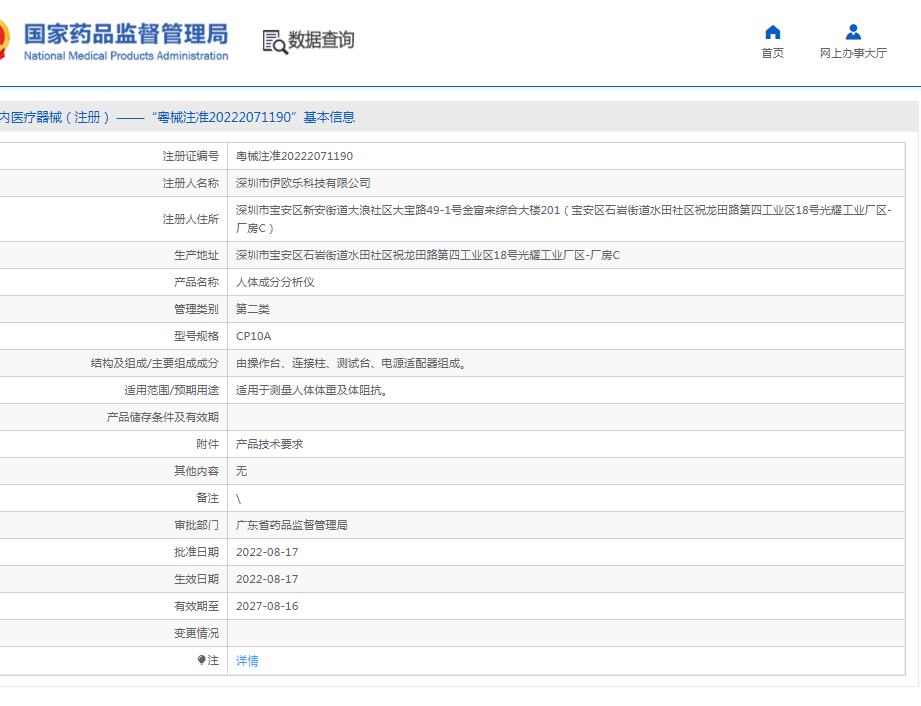Click the 网上办事大厅 person icon
This screenshot has width=921, height=706.
coord(851,30)
